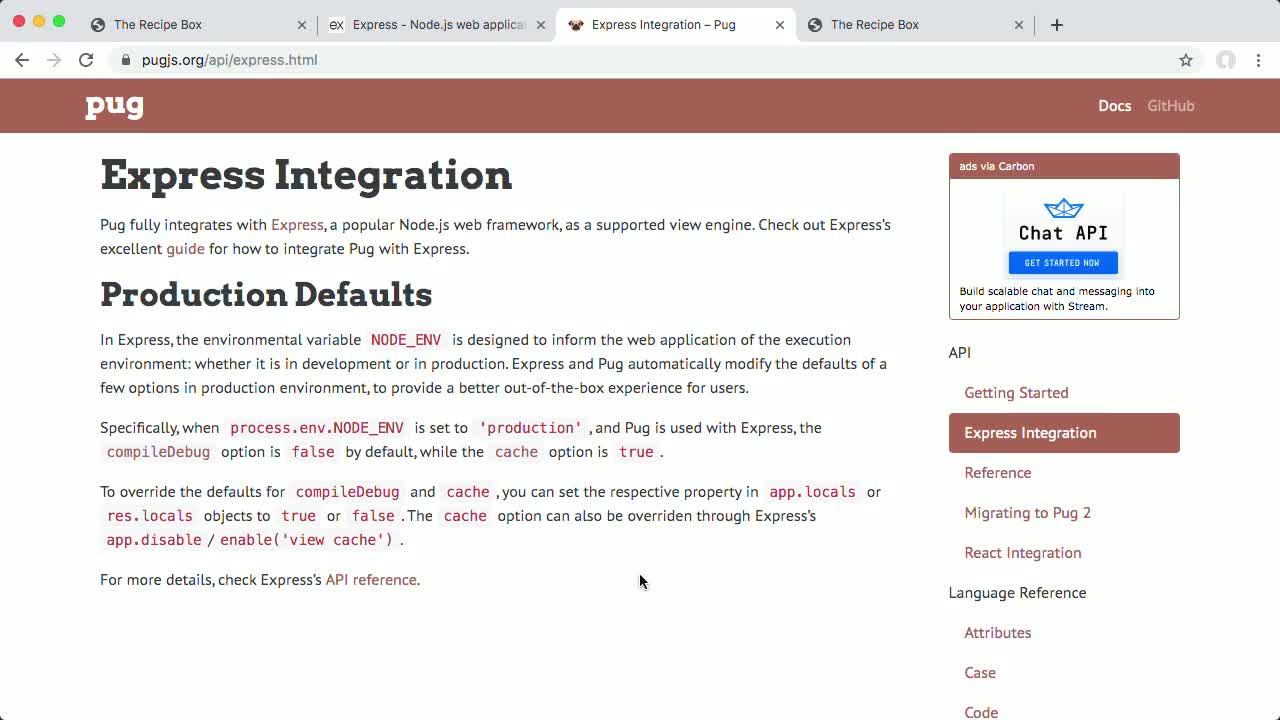Viewport: 1280px width, 720px height.
Task: Follow the API reference link
Action: [x=371, y=579]
